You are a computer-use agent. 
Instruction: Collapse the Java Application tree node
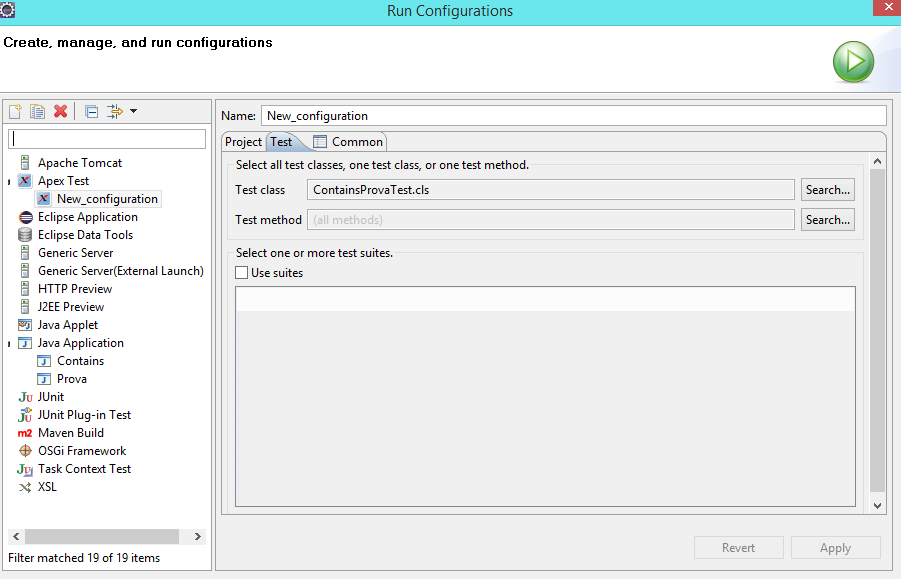[10, 344]
